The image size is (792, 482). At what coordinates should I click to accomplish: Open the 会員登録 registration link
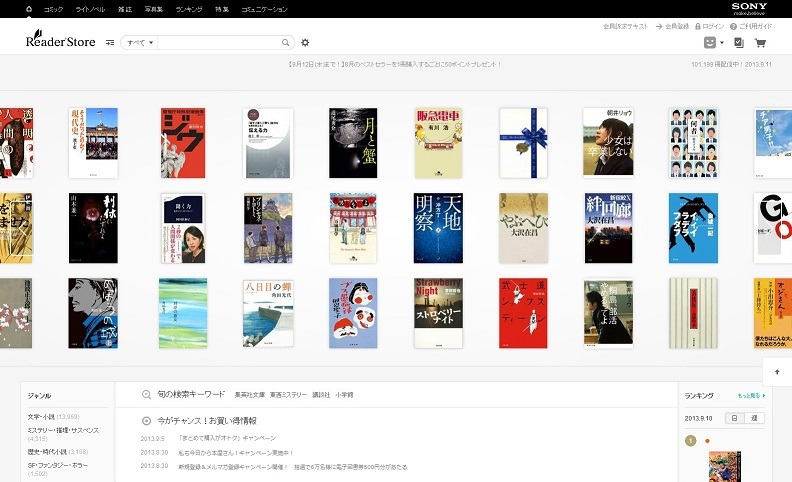coord(676,26)
